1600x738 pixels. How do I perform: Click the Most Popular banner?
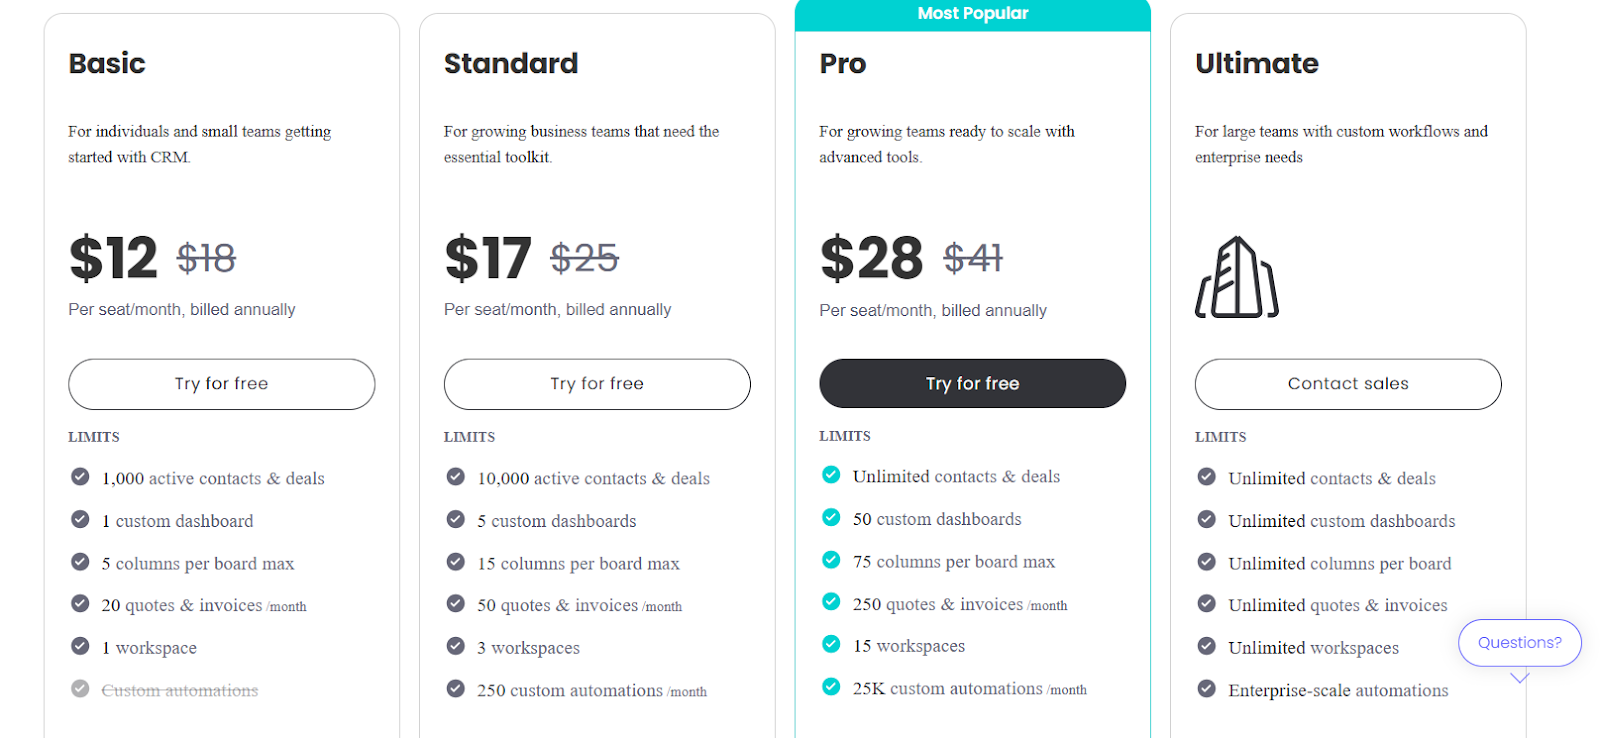tap(972, 14)
